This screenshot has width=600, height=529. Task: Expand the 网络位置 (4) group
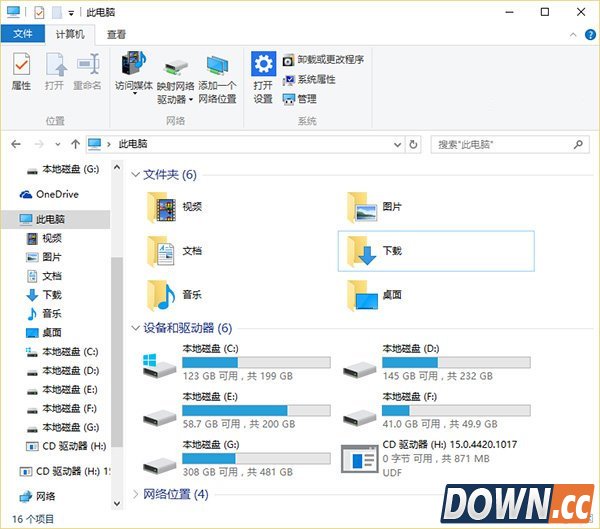coord(136,494)
